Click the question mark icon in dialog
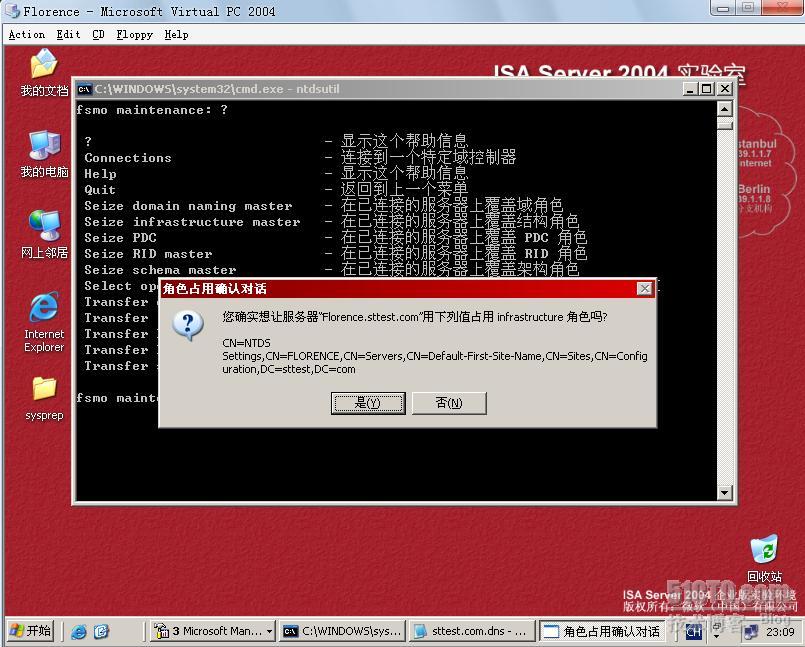 click(x=188, y=326)
